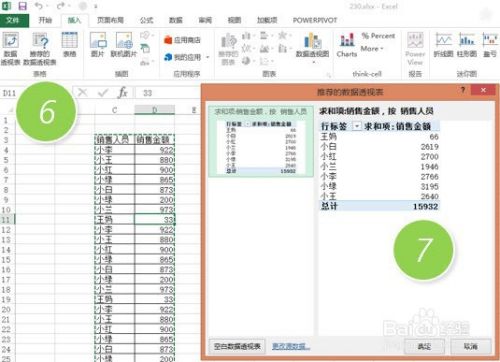Image resolution: width=500 pixels, height=362 pixels.
Task: Insert a Picture (图片) from the ribbon
Action: coord(98,45)
